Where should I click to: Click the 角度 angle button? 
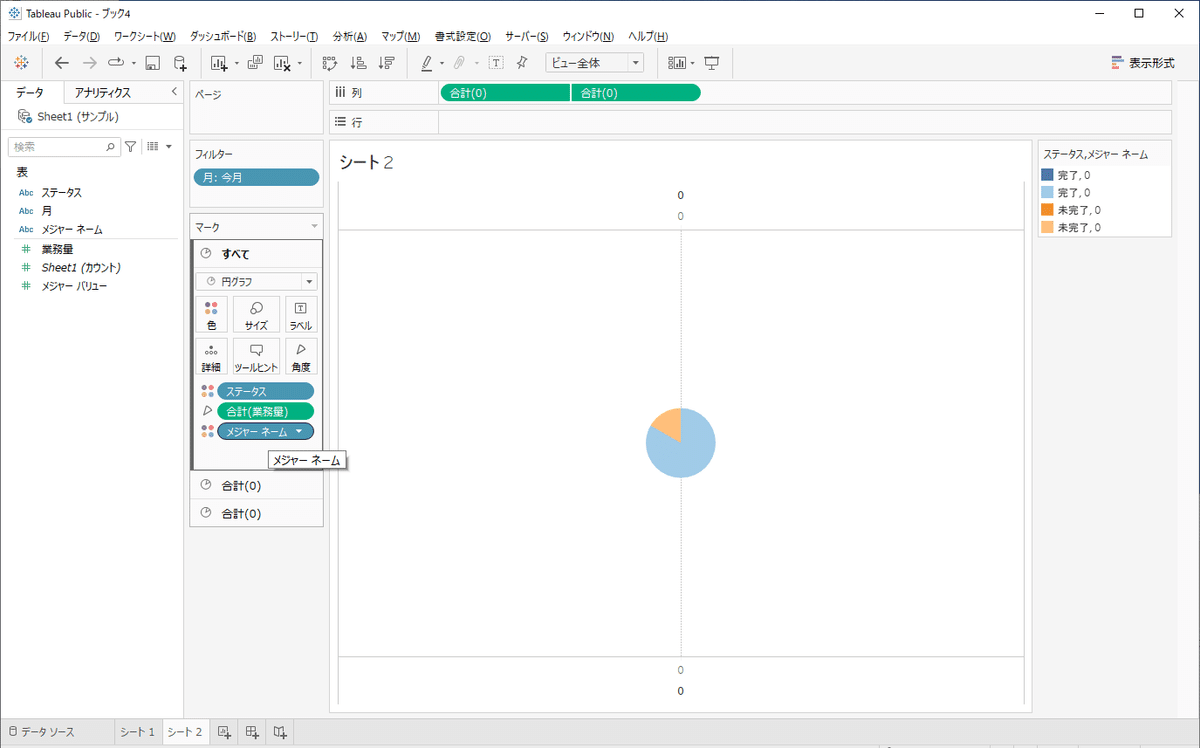pyautogui.click(x=301, y=356)
